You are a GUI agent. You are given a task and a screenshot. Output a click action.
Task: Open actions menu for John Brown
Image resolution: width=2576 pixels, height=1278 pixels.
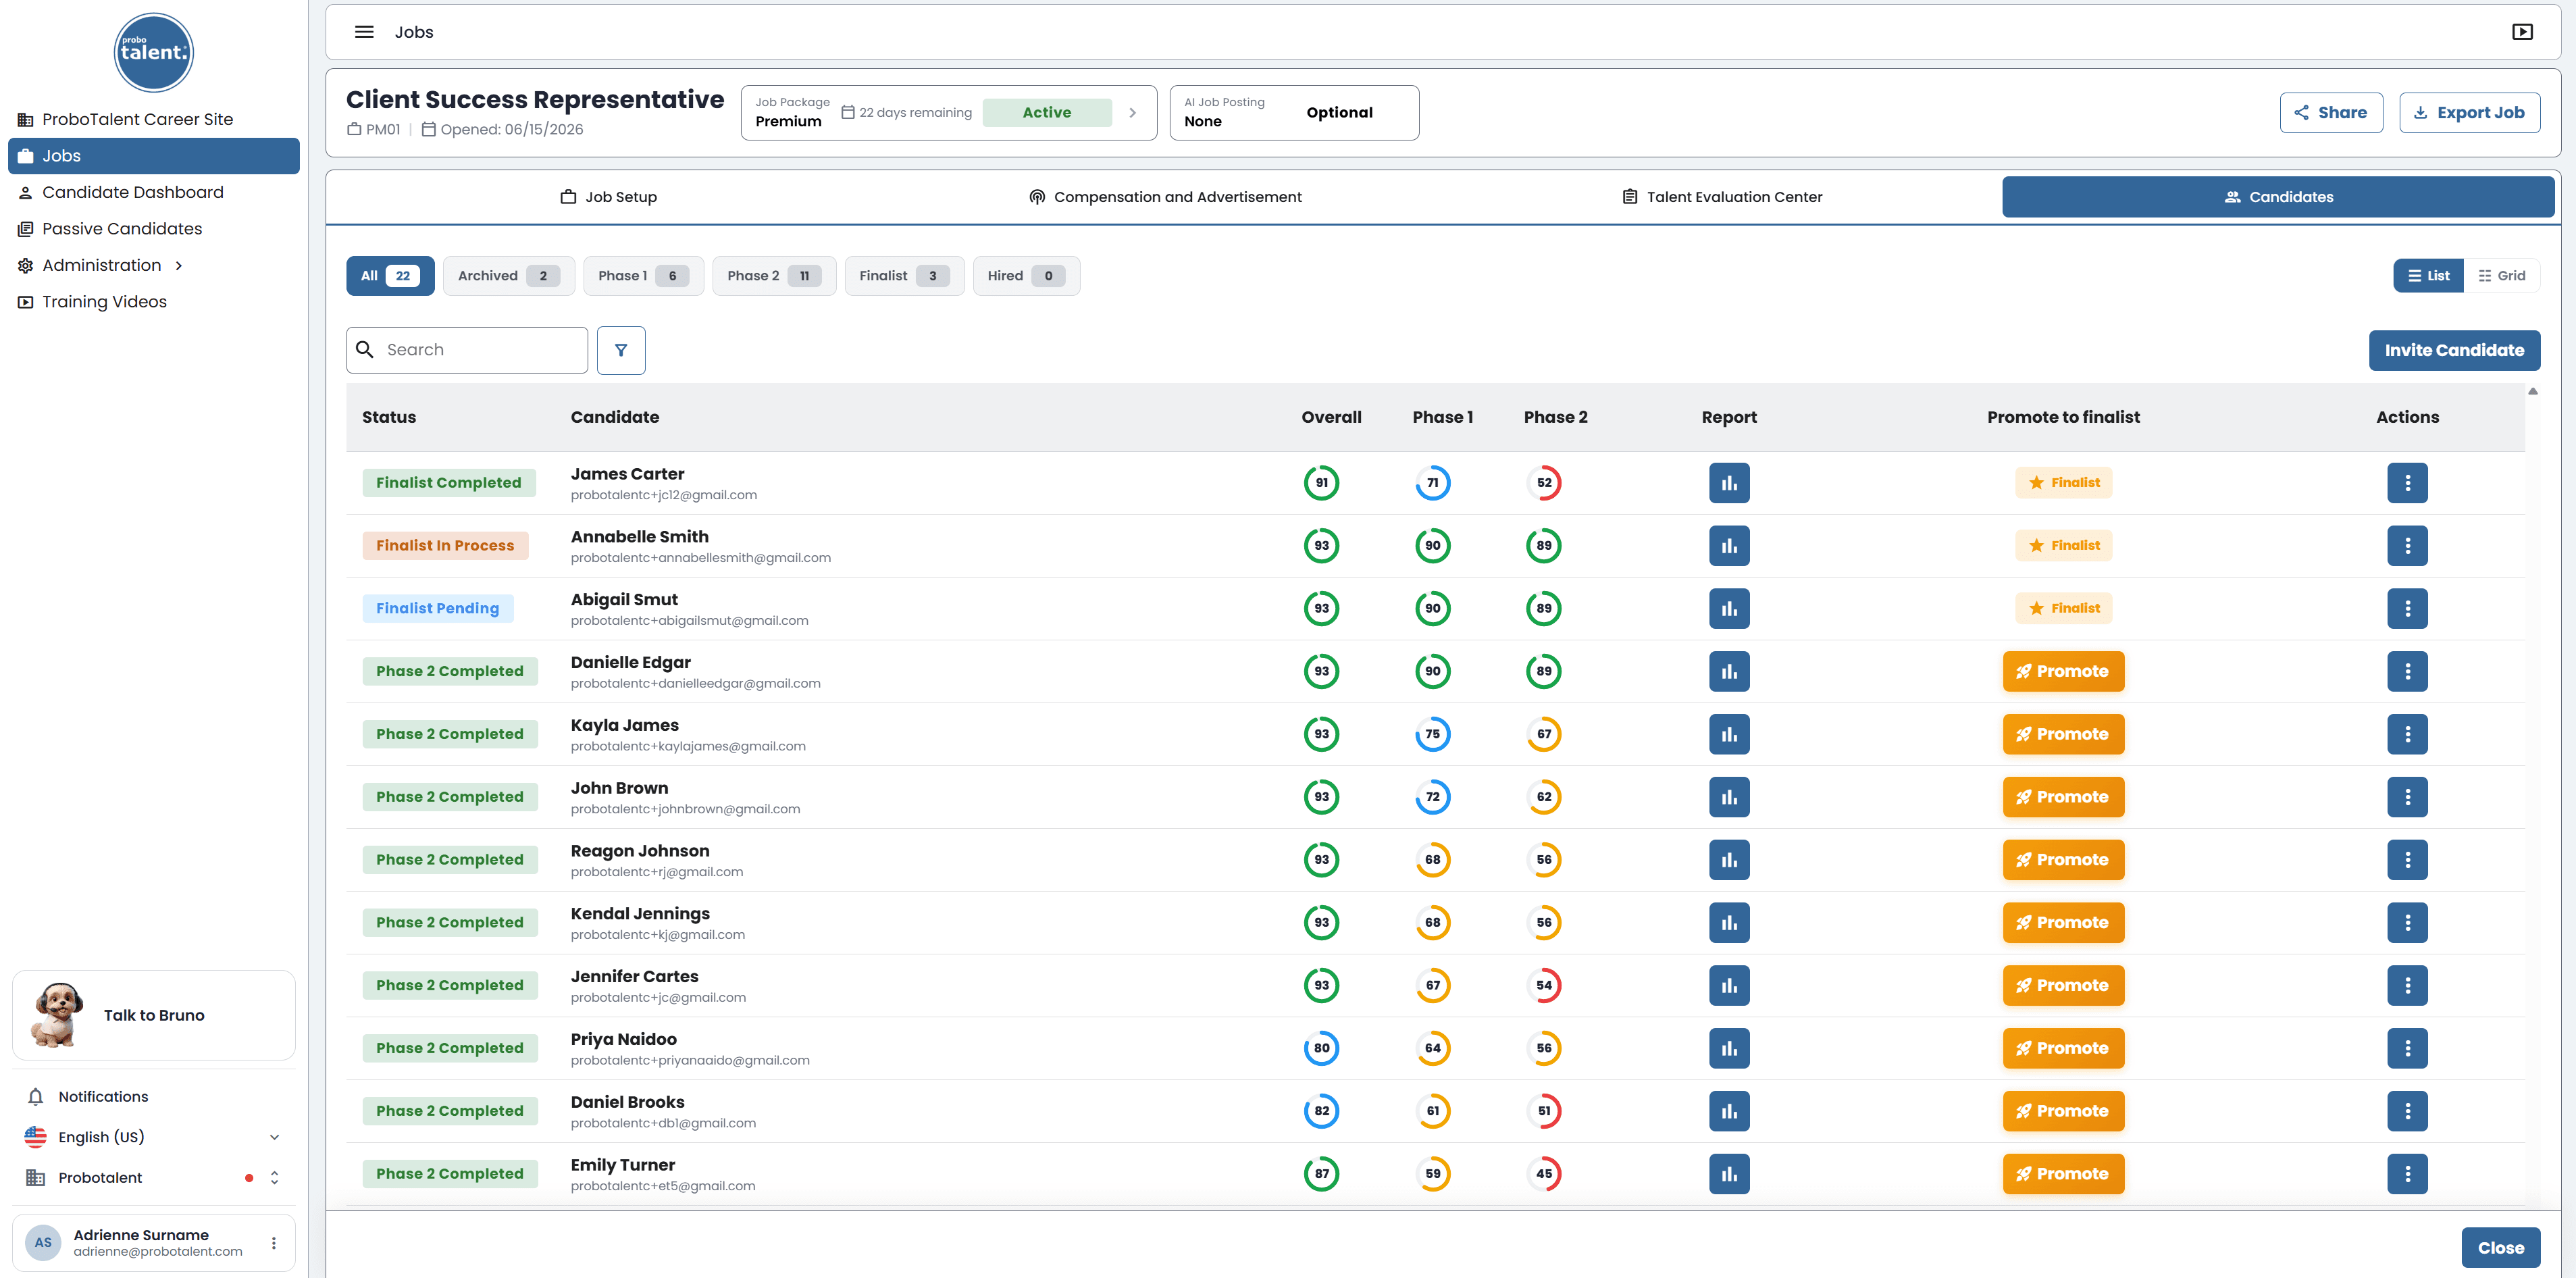pos(2407,798)
